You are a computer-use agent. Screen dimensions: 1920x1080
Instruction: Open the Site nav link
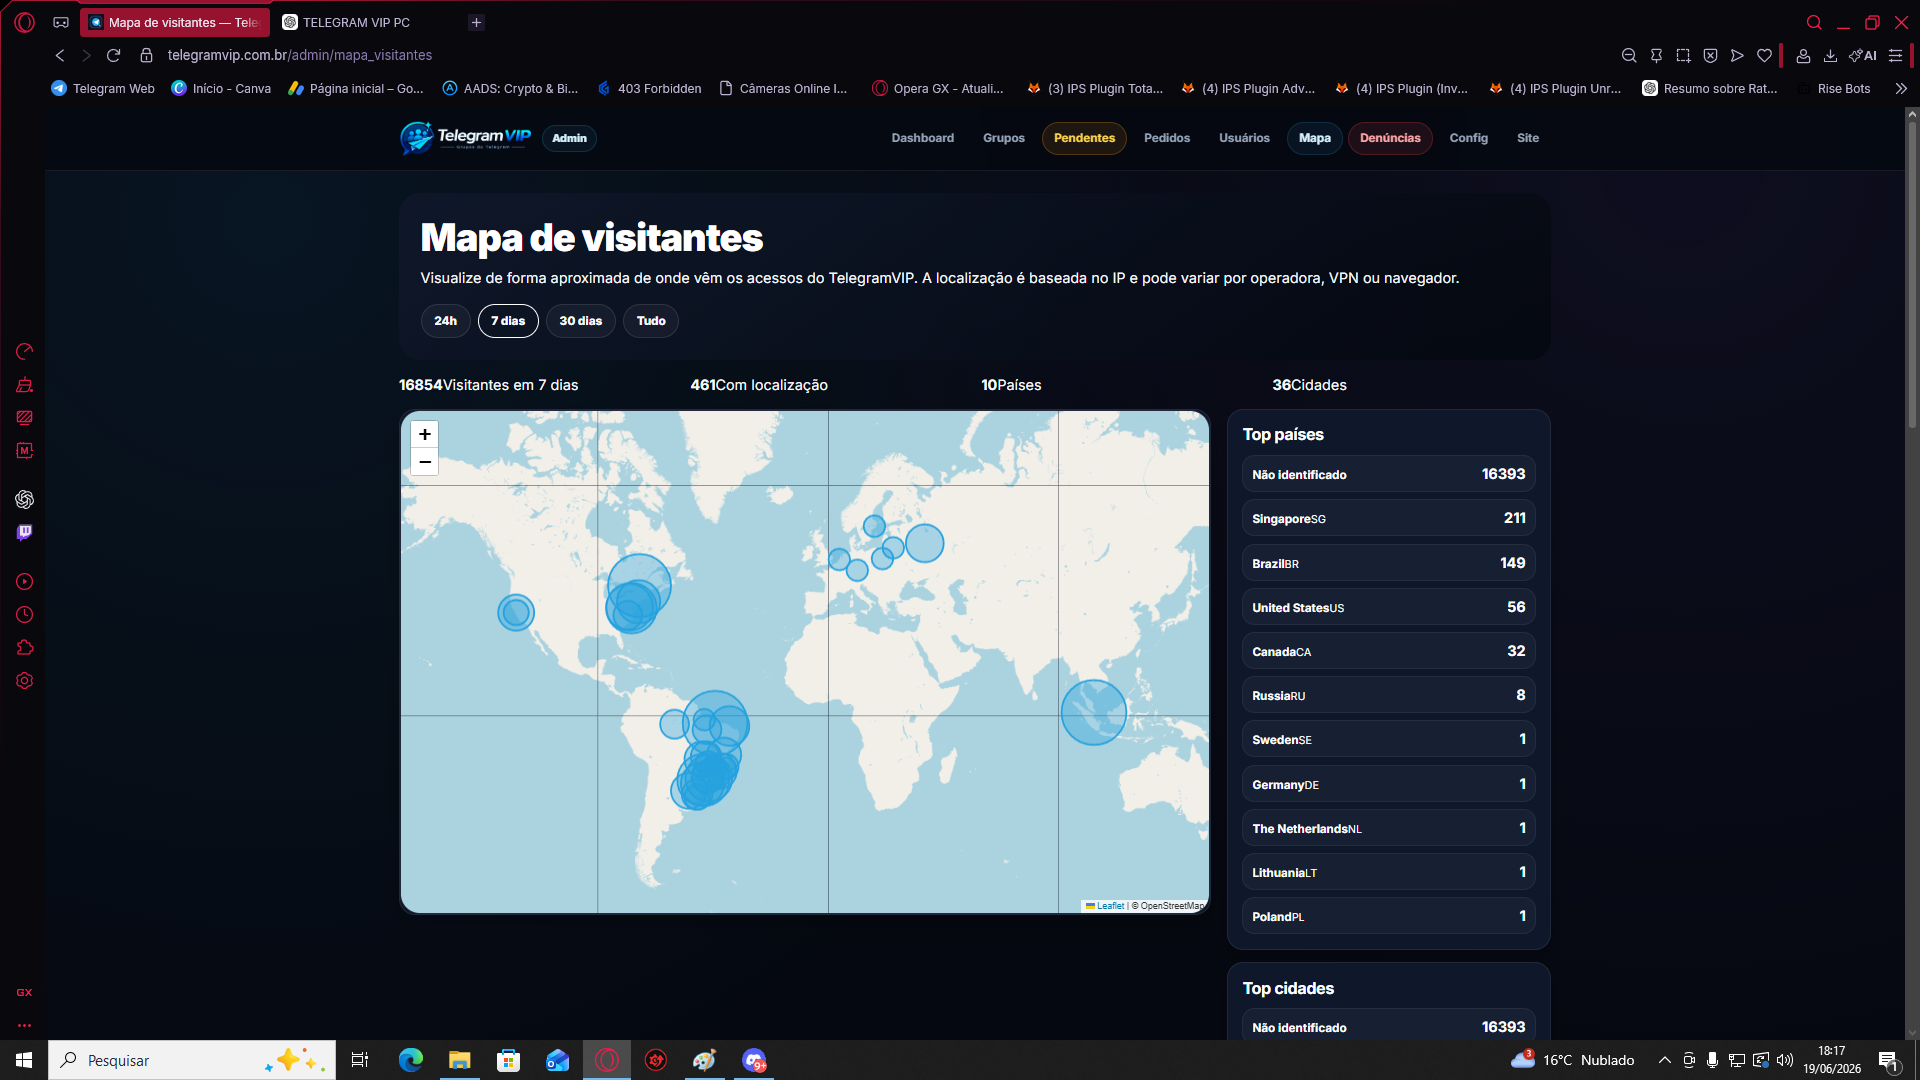[1527, 138]
